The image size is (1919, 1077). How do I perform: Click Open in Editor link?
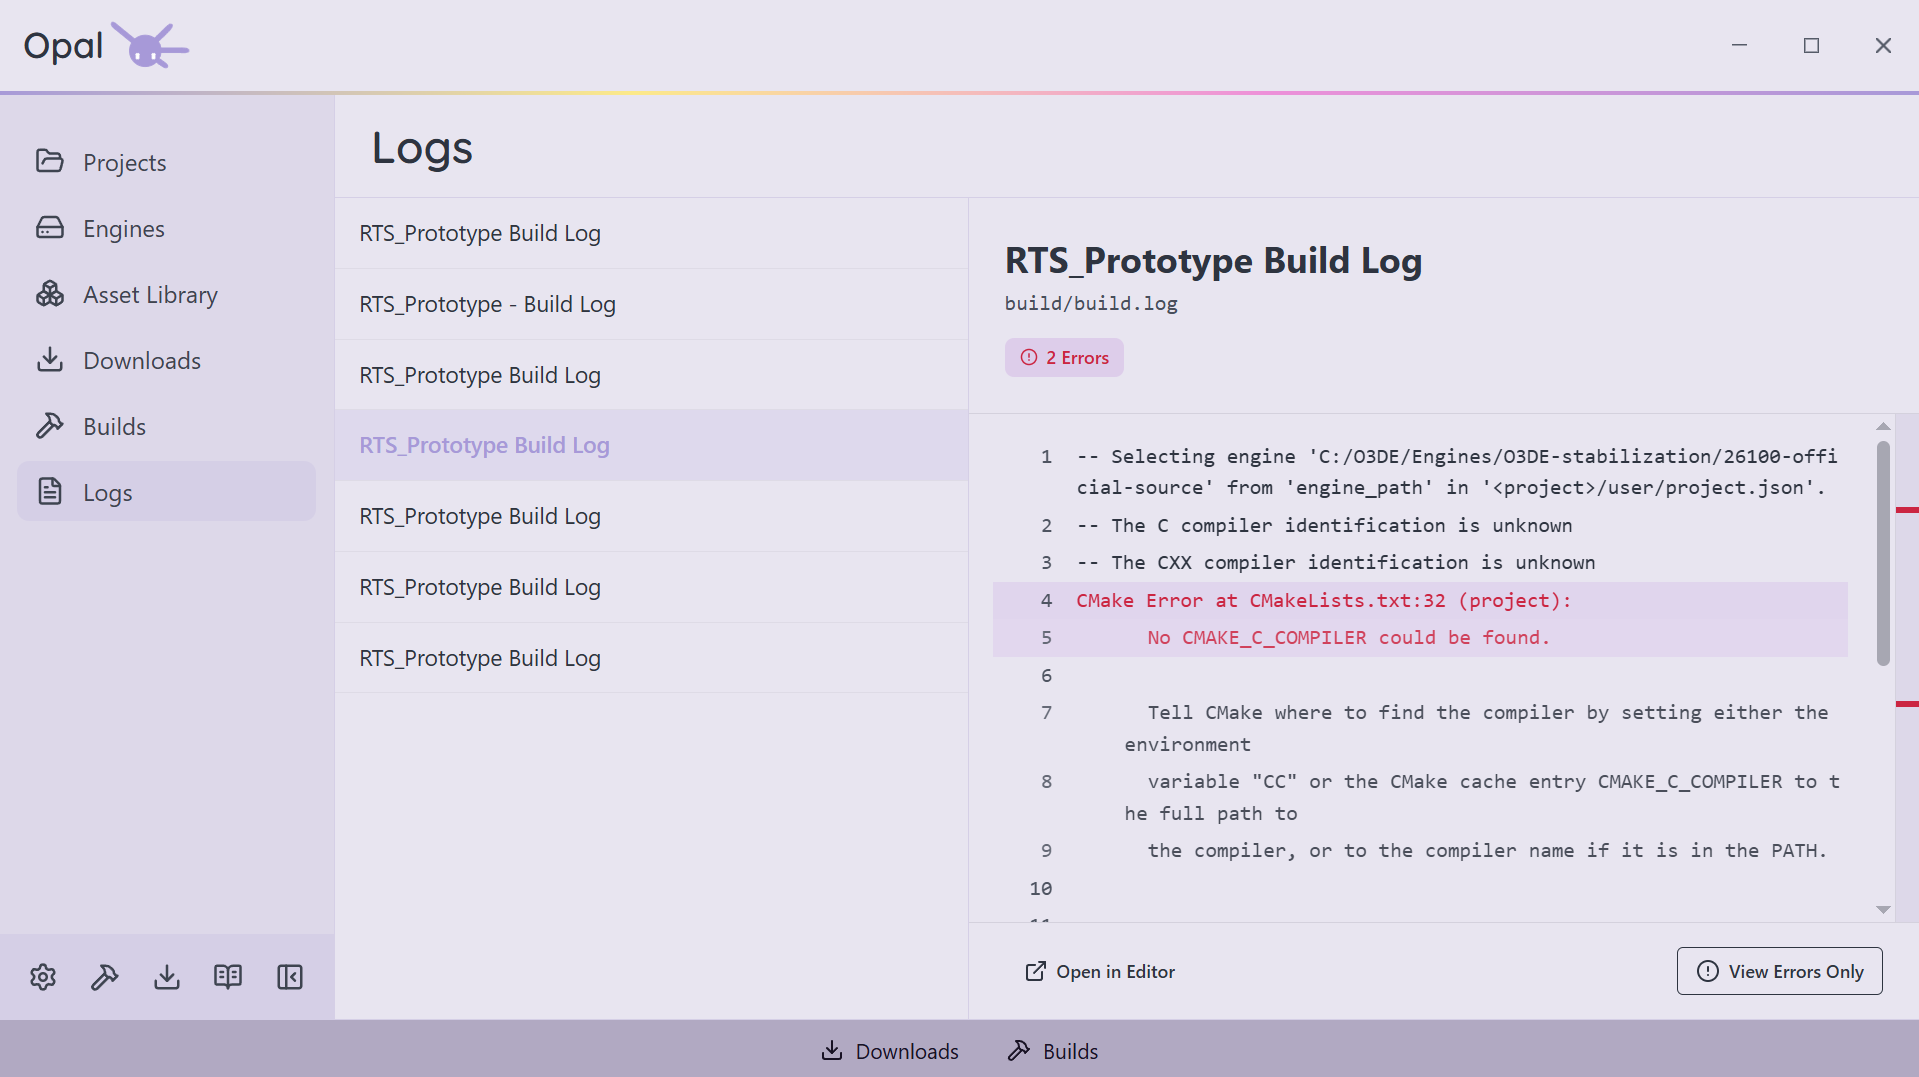(x=1100, y=971)
